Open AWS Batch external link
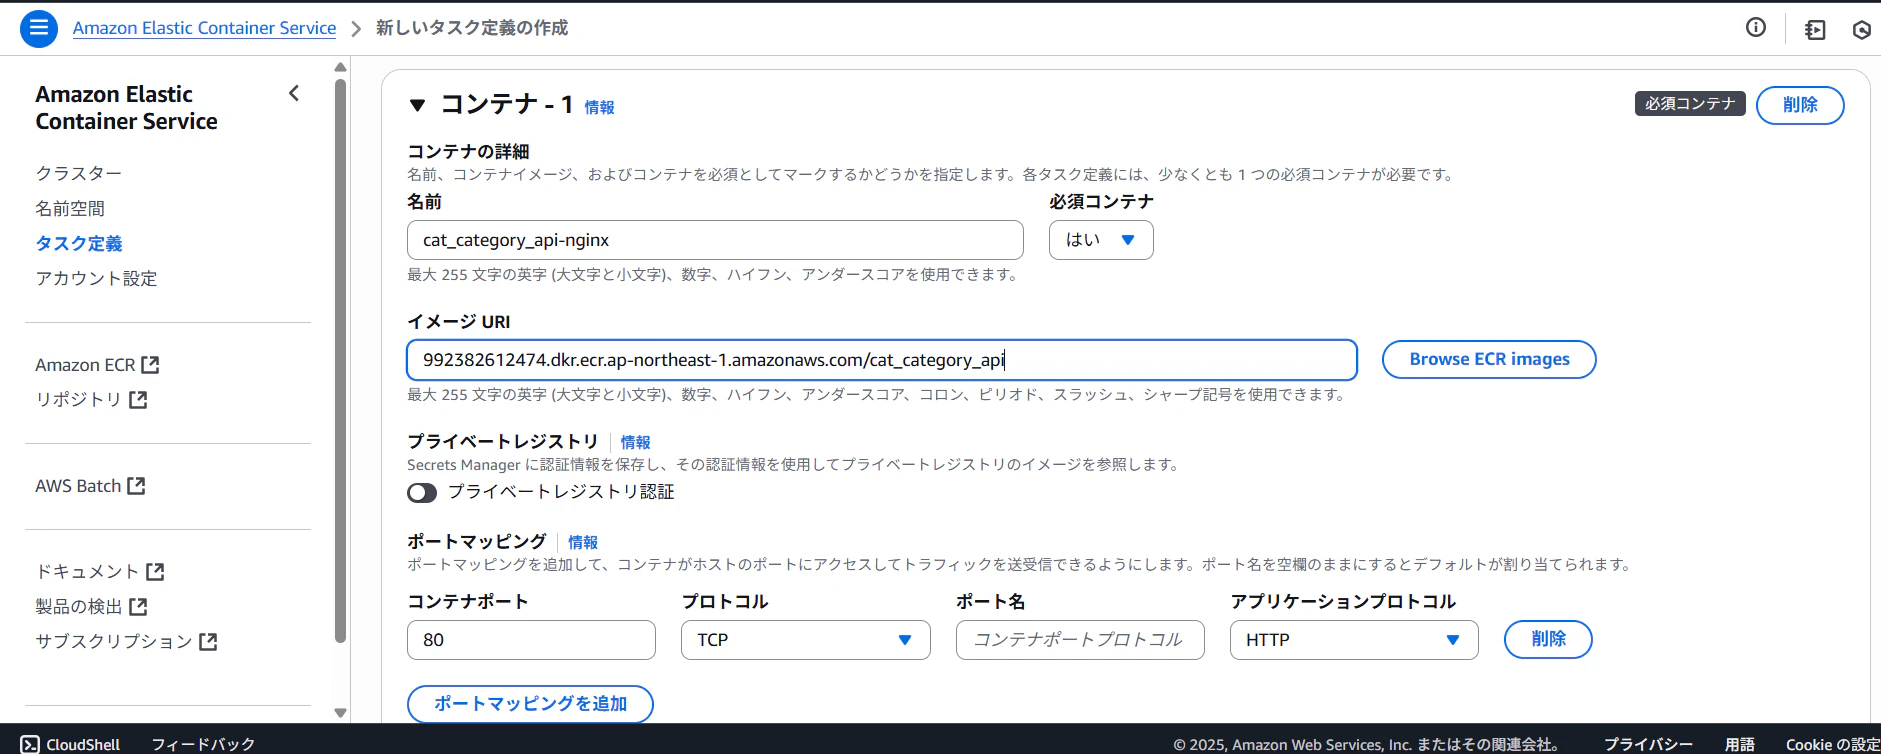 tap(90, 486)
